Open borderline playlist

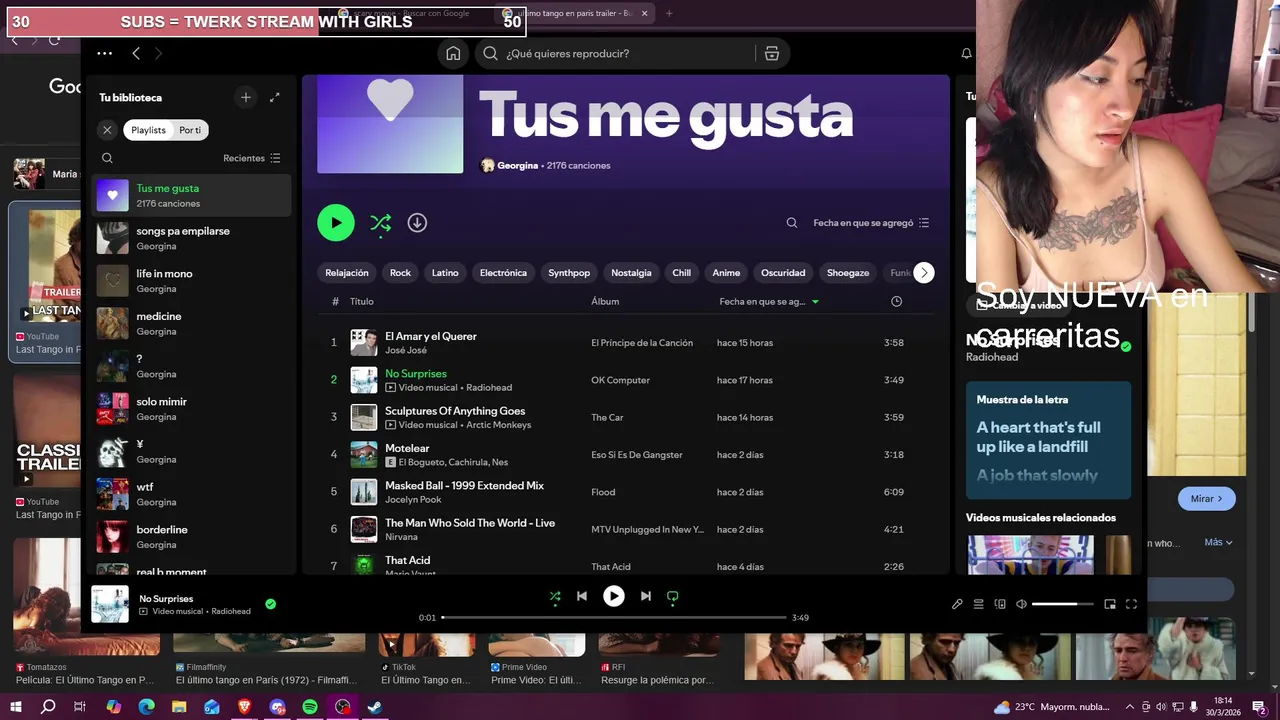coord(192,537)
